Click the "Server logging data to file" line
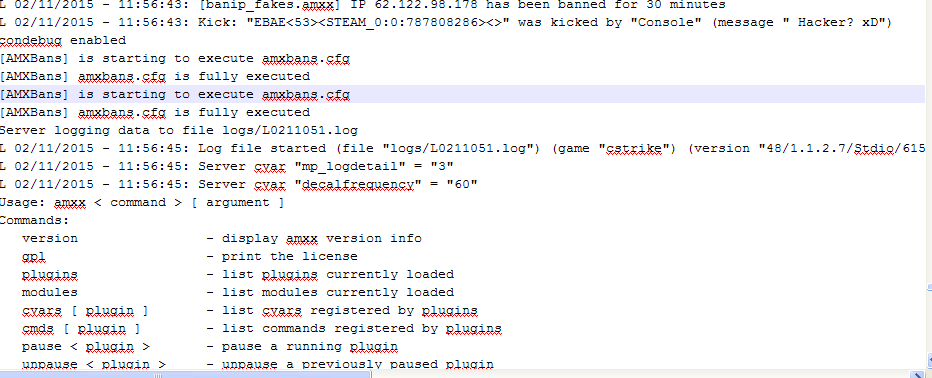Screen dimensions: 932x378 click(x=178, y=130)
